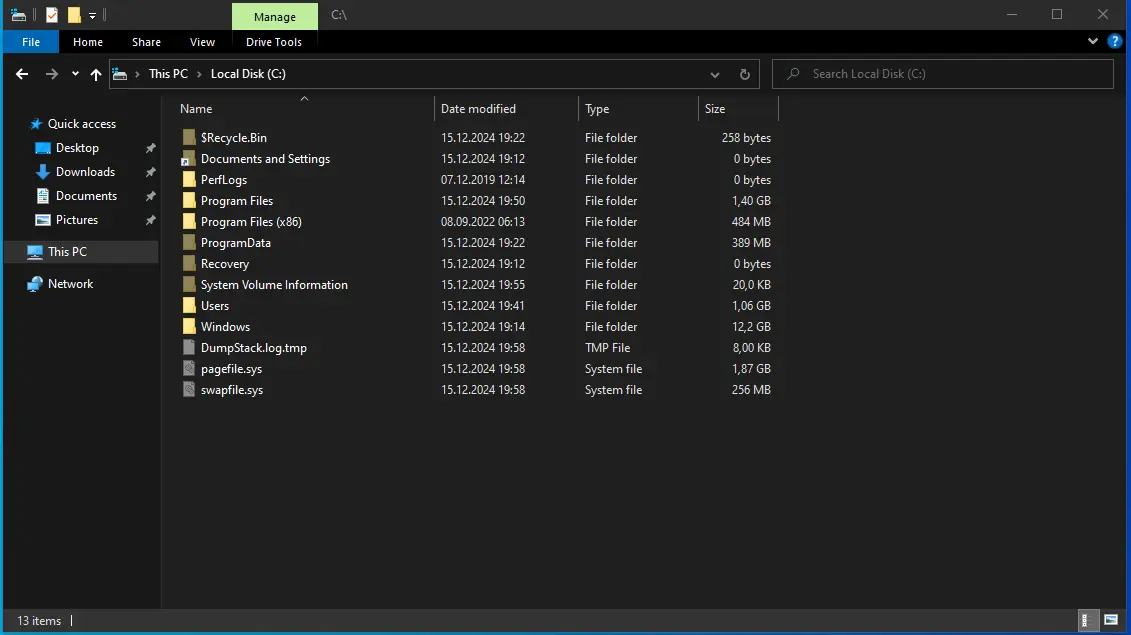Image resolution: width=1131 pixels, height=635 pixels.
Task: Click the PerfLogs date 07.12.2019 12:14
Action: coord(483,180)
